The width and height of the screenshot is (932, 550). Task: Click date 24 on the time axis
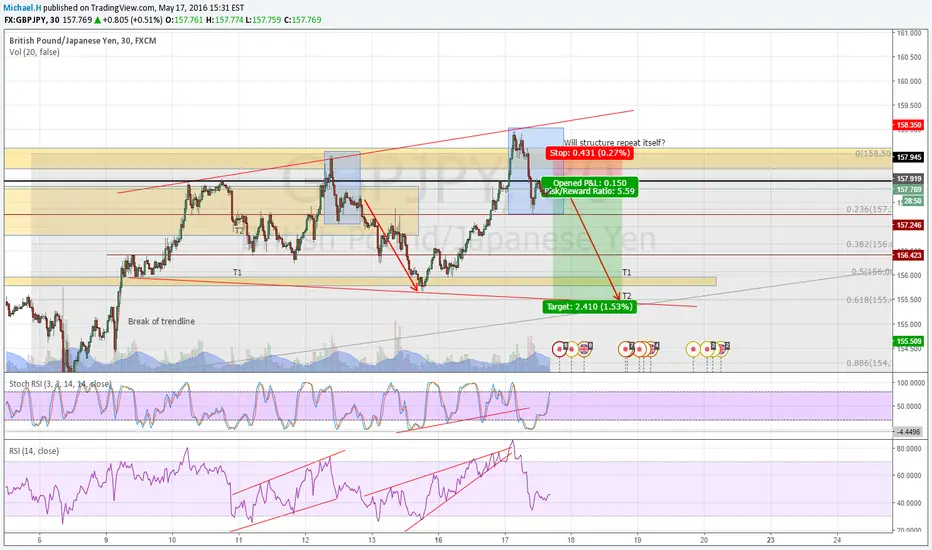pos(837,540)
